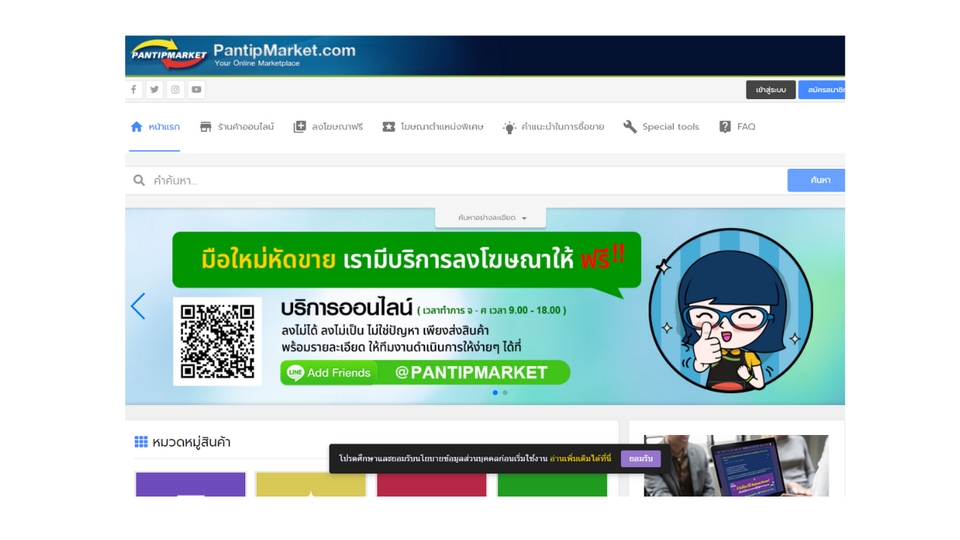Viewport: 960px width, 540px height.
Task: Click the wrench icon beside Special tools
Action: pos(630,127)
